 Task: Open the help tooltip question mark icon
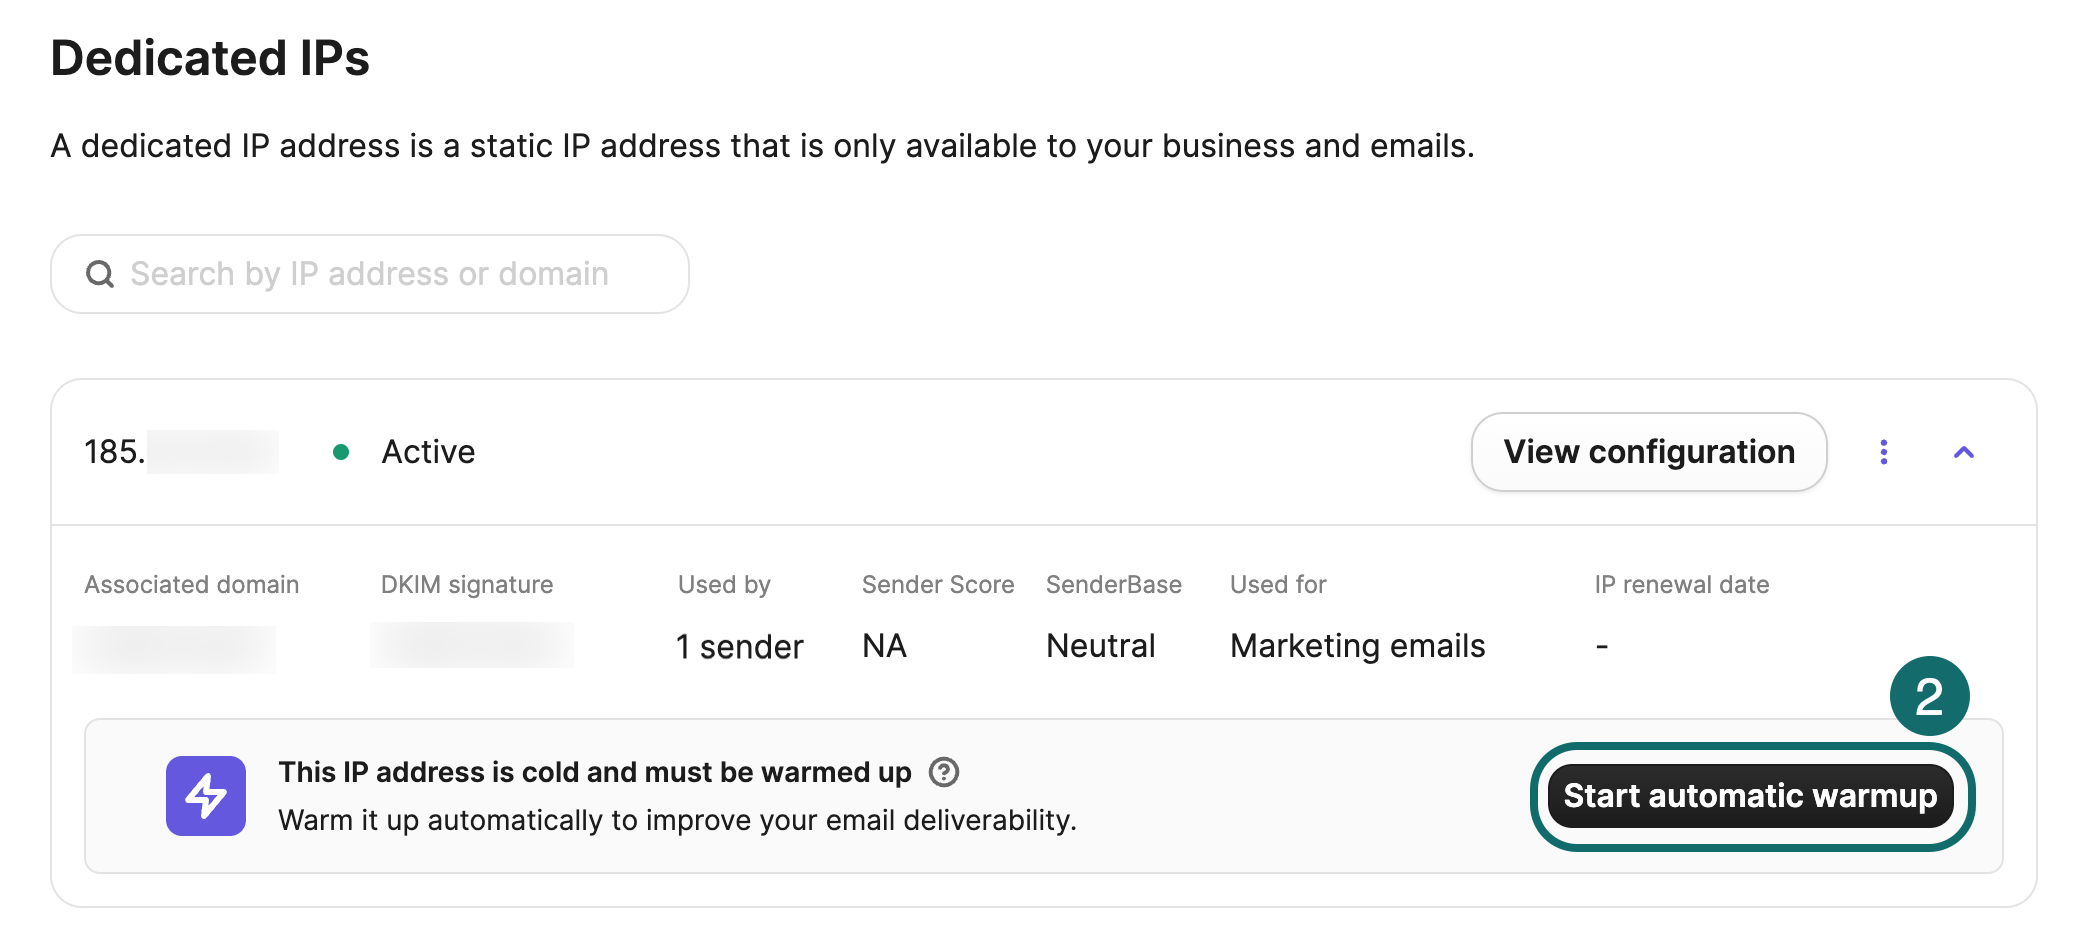tap(944, 772)
